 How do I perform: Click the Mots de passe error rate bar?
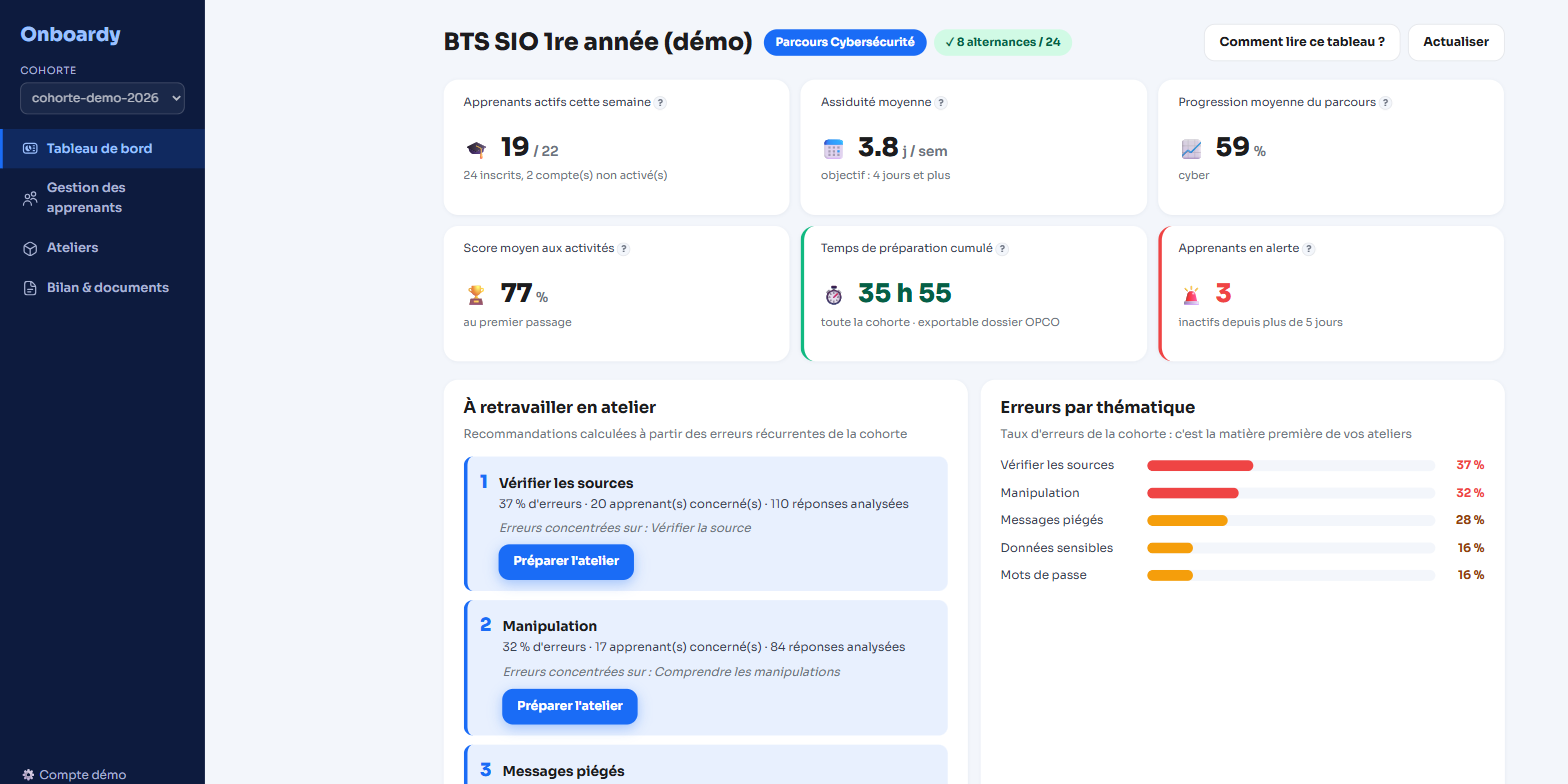point(1291,575)
